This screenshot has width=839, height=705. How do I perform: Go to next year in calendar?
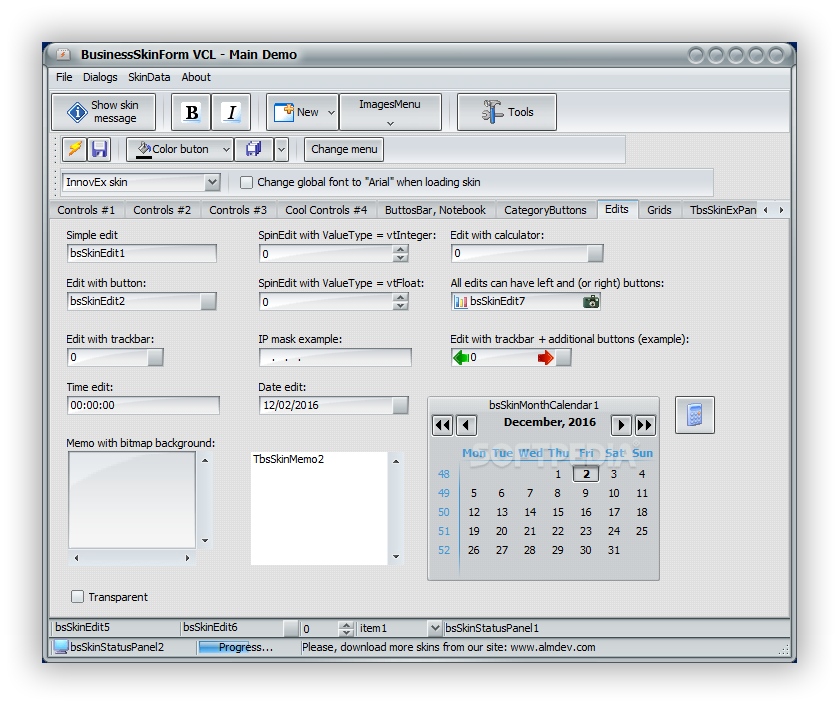pyautogui.click(x=645, y=425)
